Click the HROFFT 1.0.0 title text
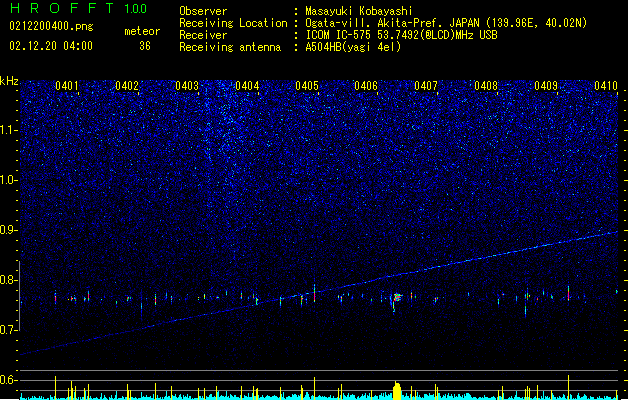This screenshot has width=629, height=400. pyautogui.click(x=78, y=8)
